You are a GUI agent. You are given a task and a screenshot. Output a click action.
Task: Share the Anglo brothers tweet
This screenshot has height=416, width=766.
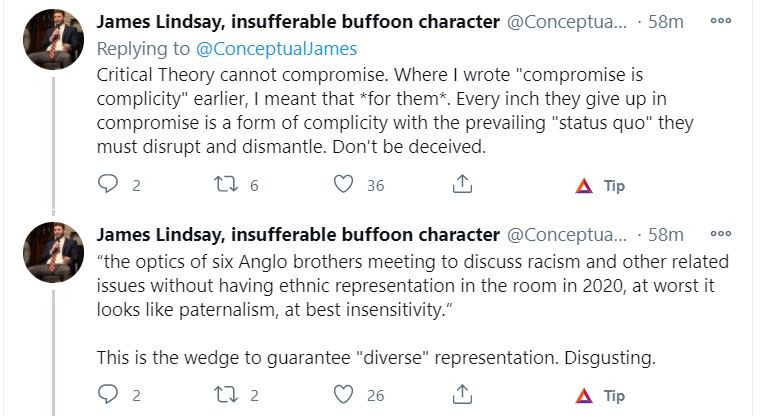point(462,395)
